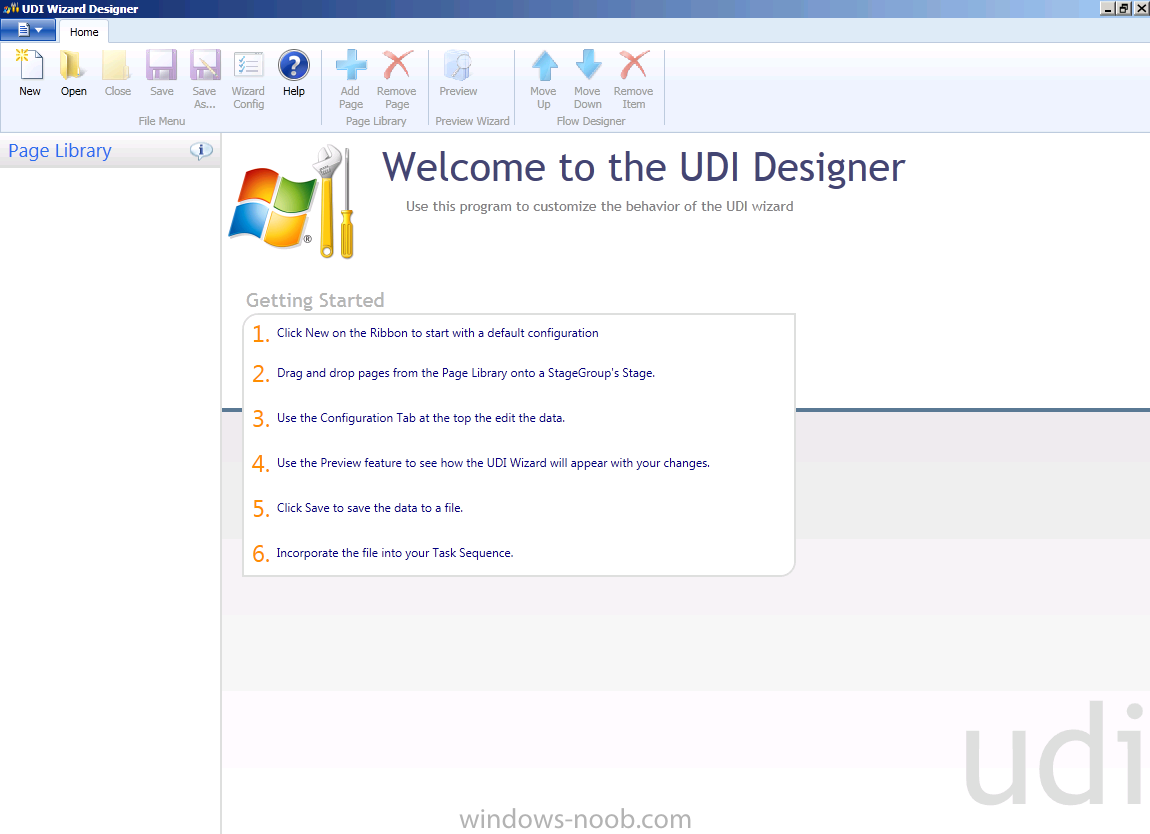Click the Page Library info icon

coord(201,151)
